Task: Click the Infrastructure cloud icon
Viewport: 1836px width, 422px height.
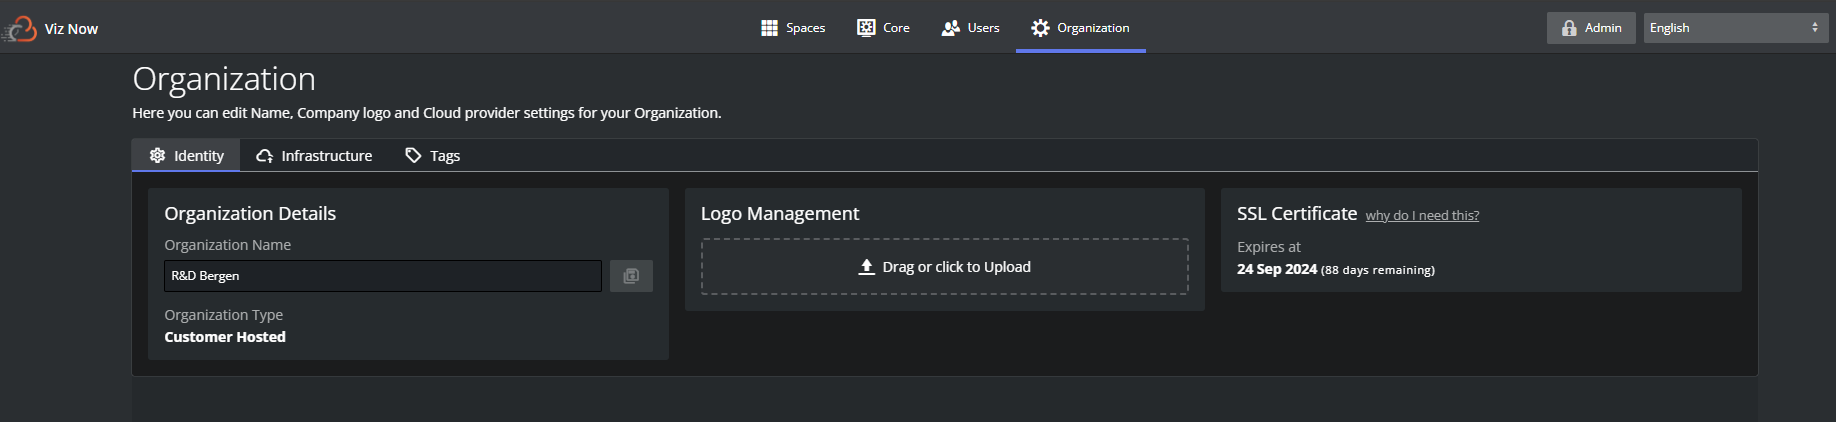Action: tap(264, 156)
